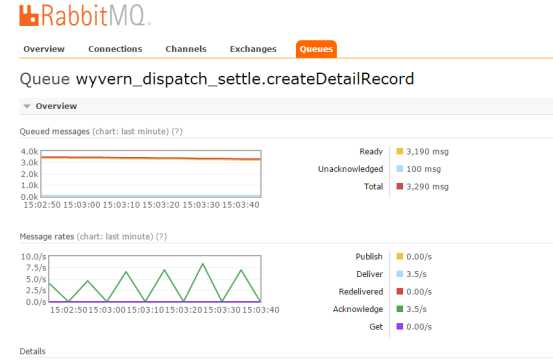553x363 pixels.
Task: Change the Queued messages chart range link
Action: tap(130, 132)
